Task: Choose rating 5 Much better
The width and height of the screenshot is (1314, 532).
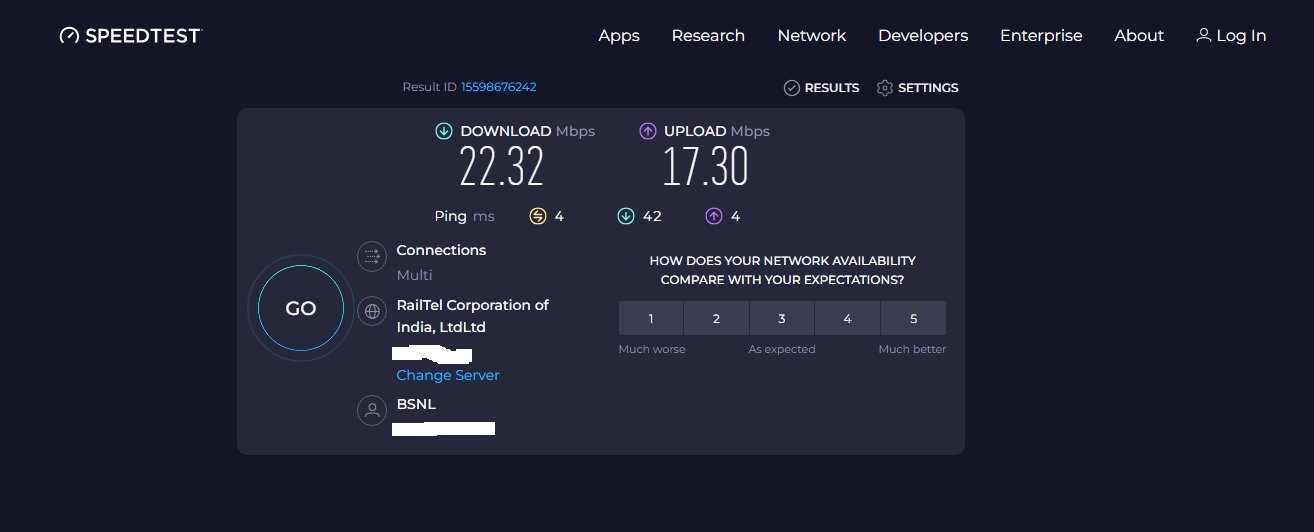Action: point(913,318)
